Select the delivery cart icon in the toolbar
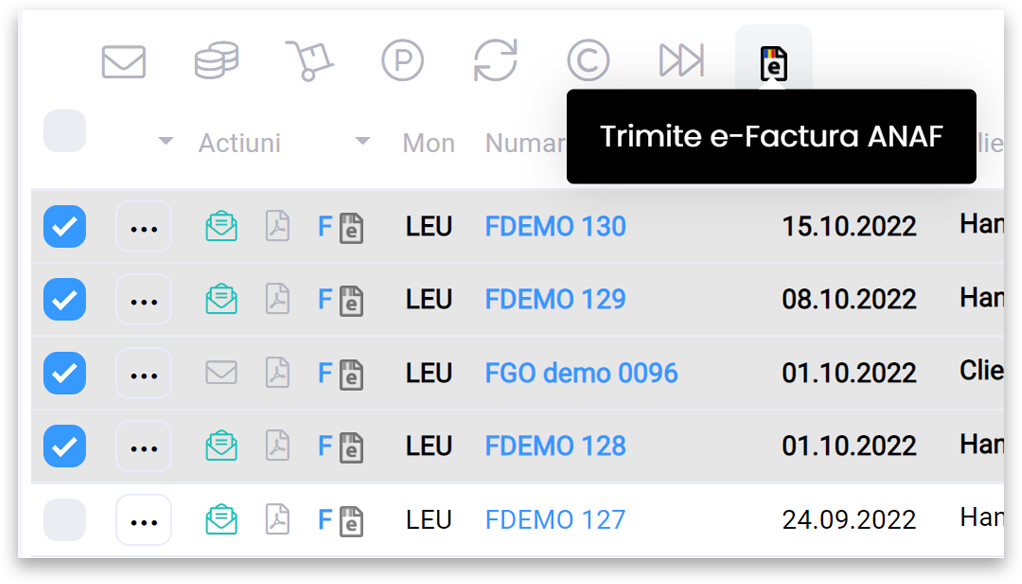The width and height of the screenshot is (1022, 584). tap(309, 60)
